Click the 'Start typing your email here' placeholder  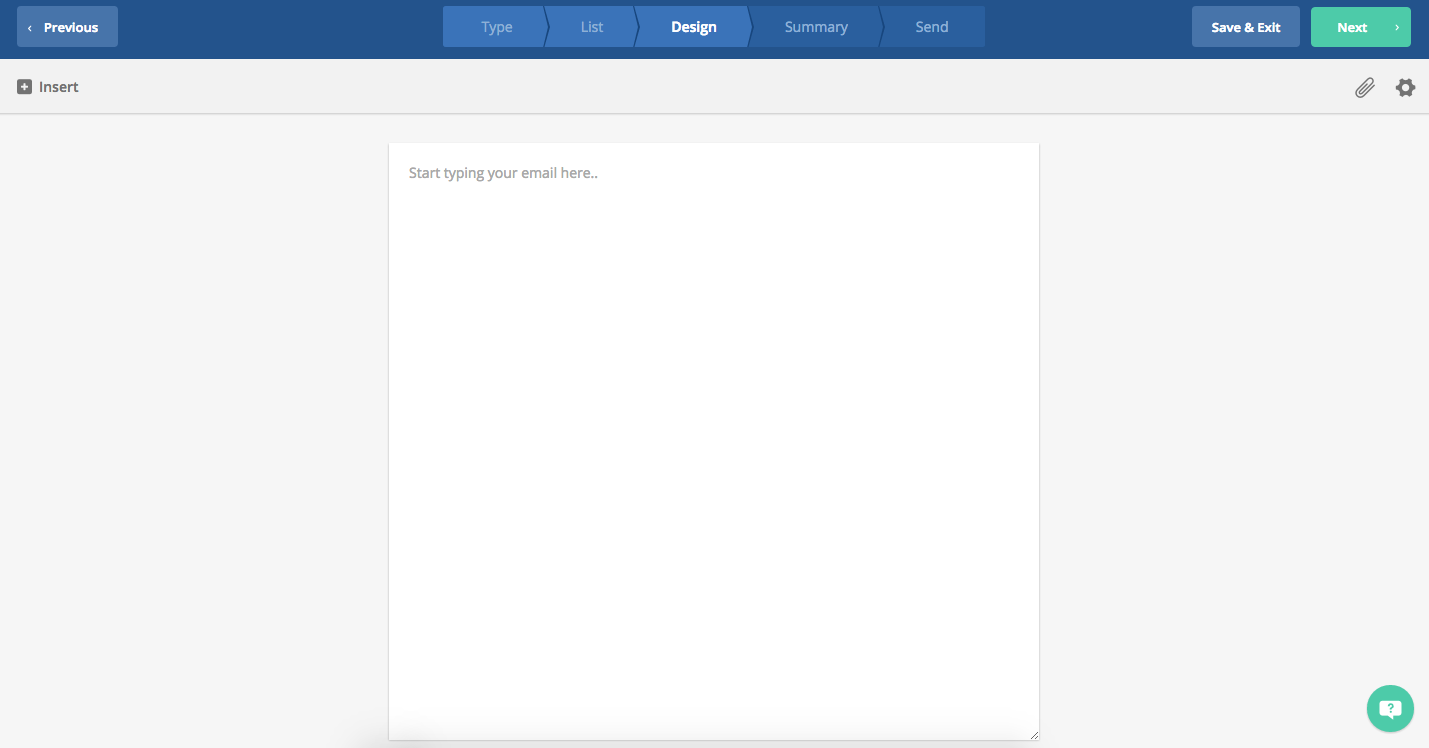pos(503,173)
